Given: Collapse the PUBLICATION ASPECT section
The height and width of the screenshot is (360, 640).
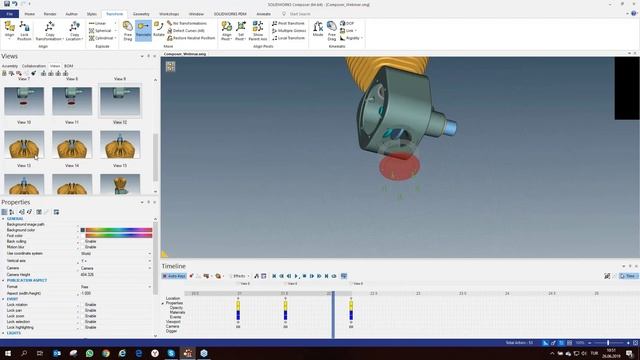Looking at the screenshot, I should click(x=3, y=281).
